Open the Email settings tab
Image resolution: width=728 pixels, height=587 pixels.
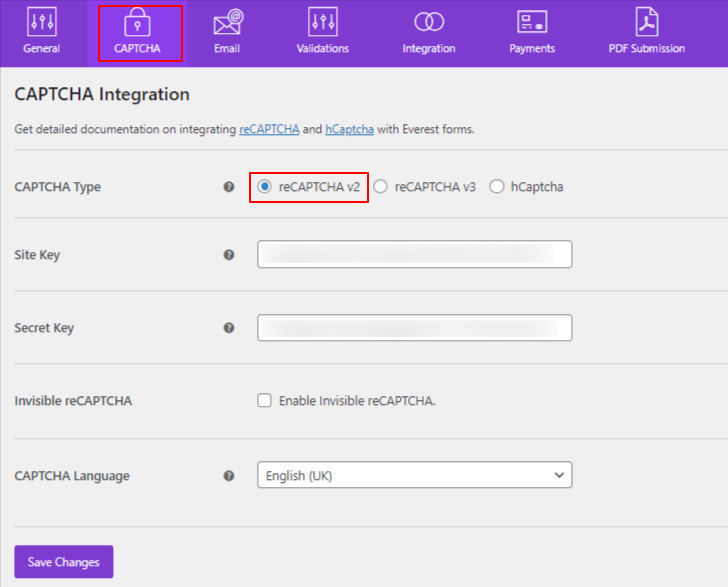[227, 33]
